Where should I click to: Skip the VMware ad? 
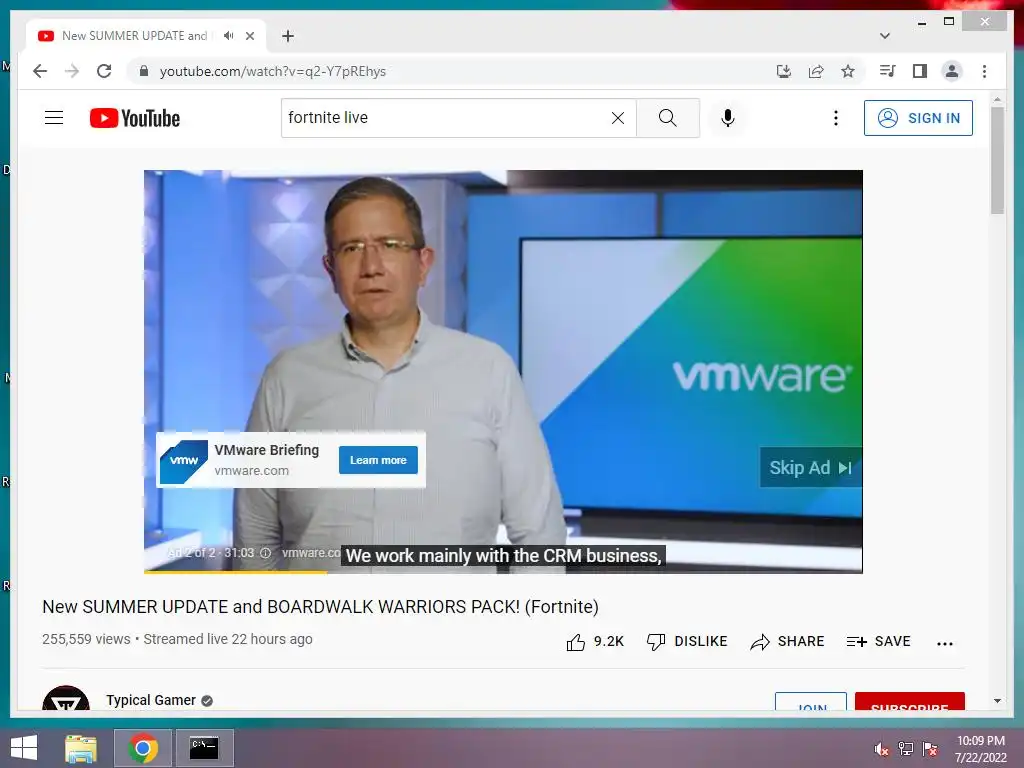(810, 468)
